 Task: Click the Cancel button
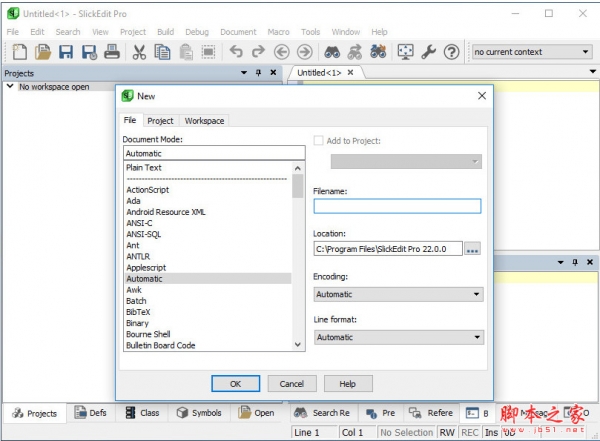tap(291, 383)
